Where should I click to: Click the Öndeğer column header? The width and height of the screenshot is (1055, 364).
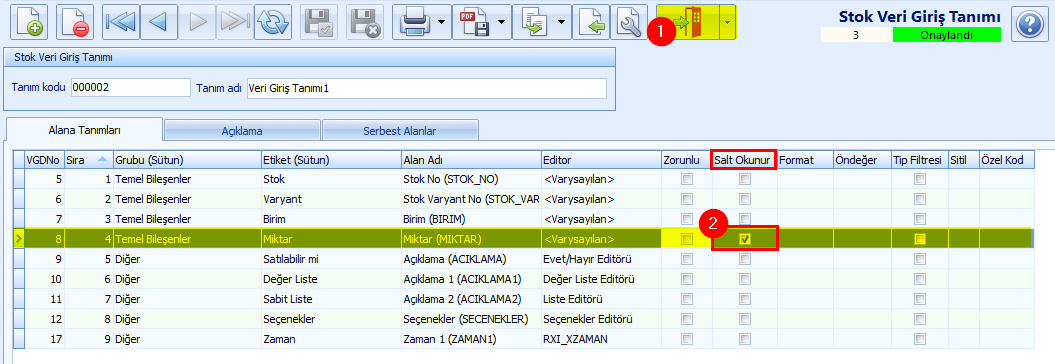click(862, 159)
